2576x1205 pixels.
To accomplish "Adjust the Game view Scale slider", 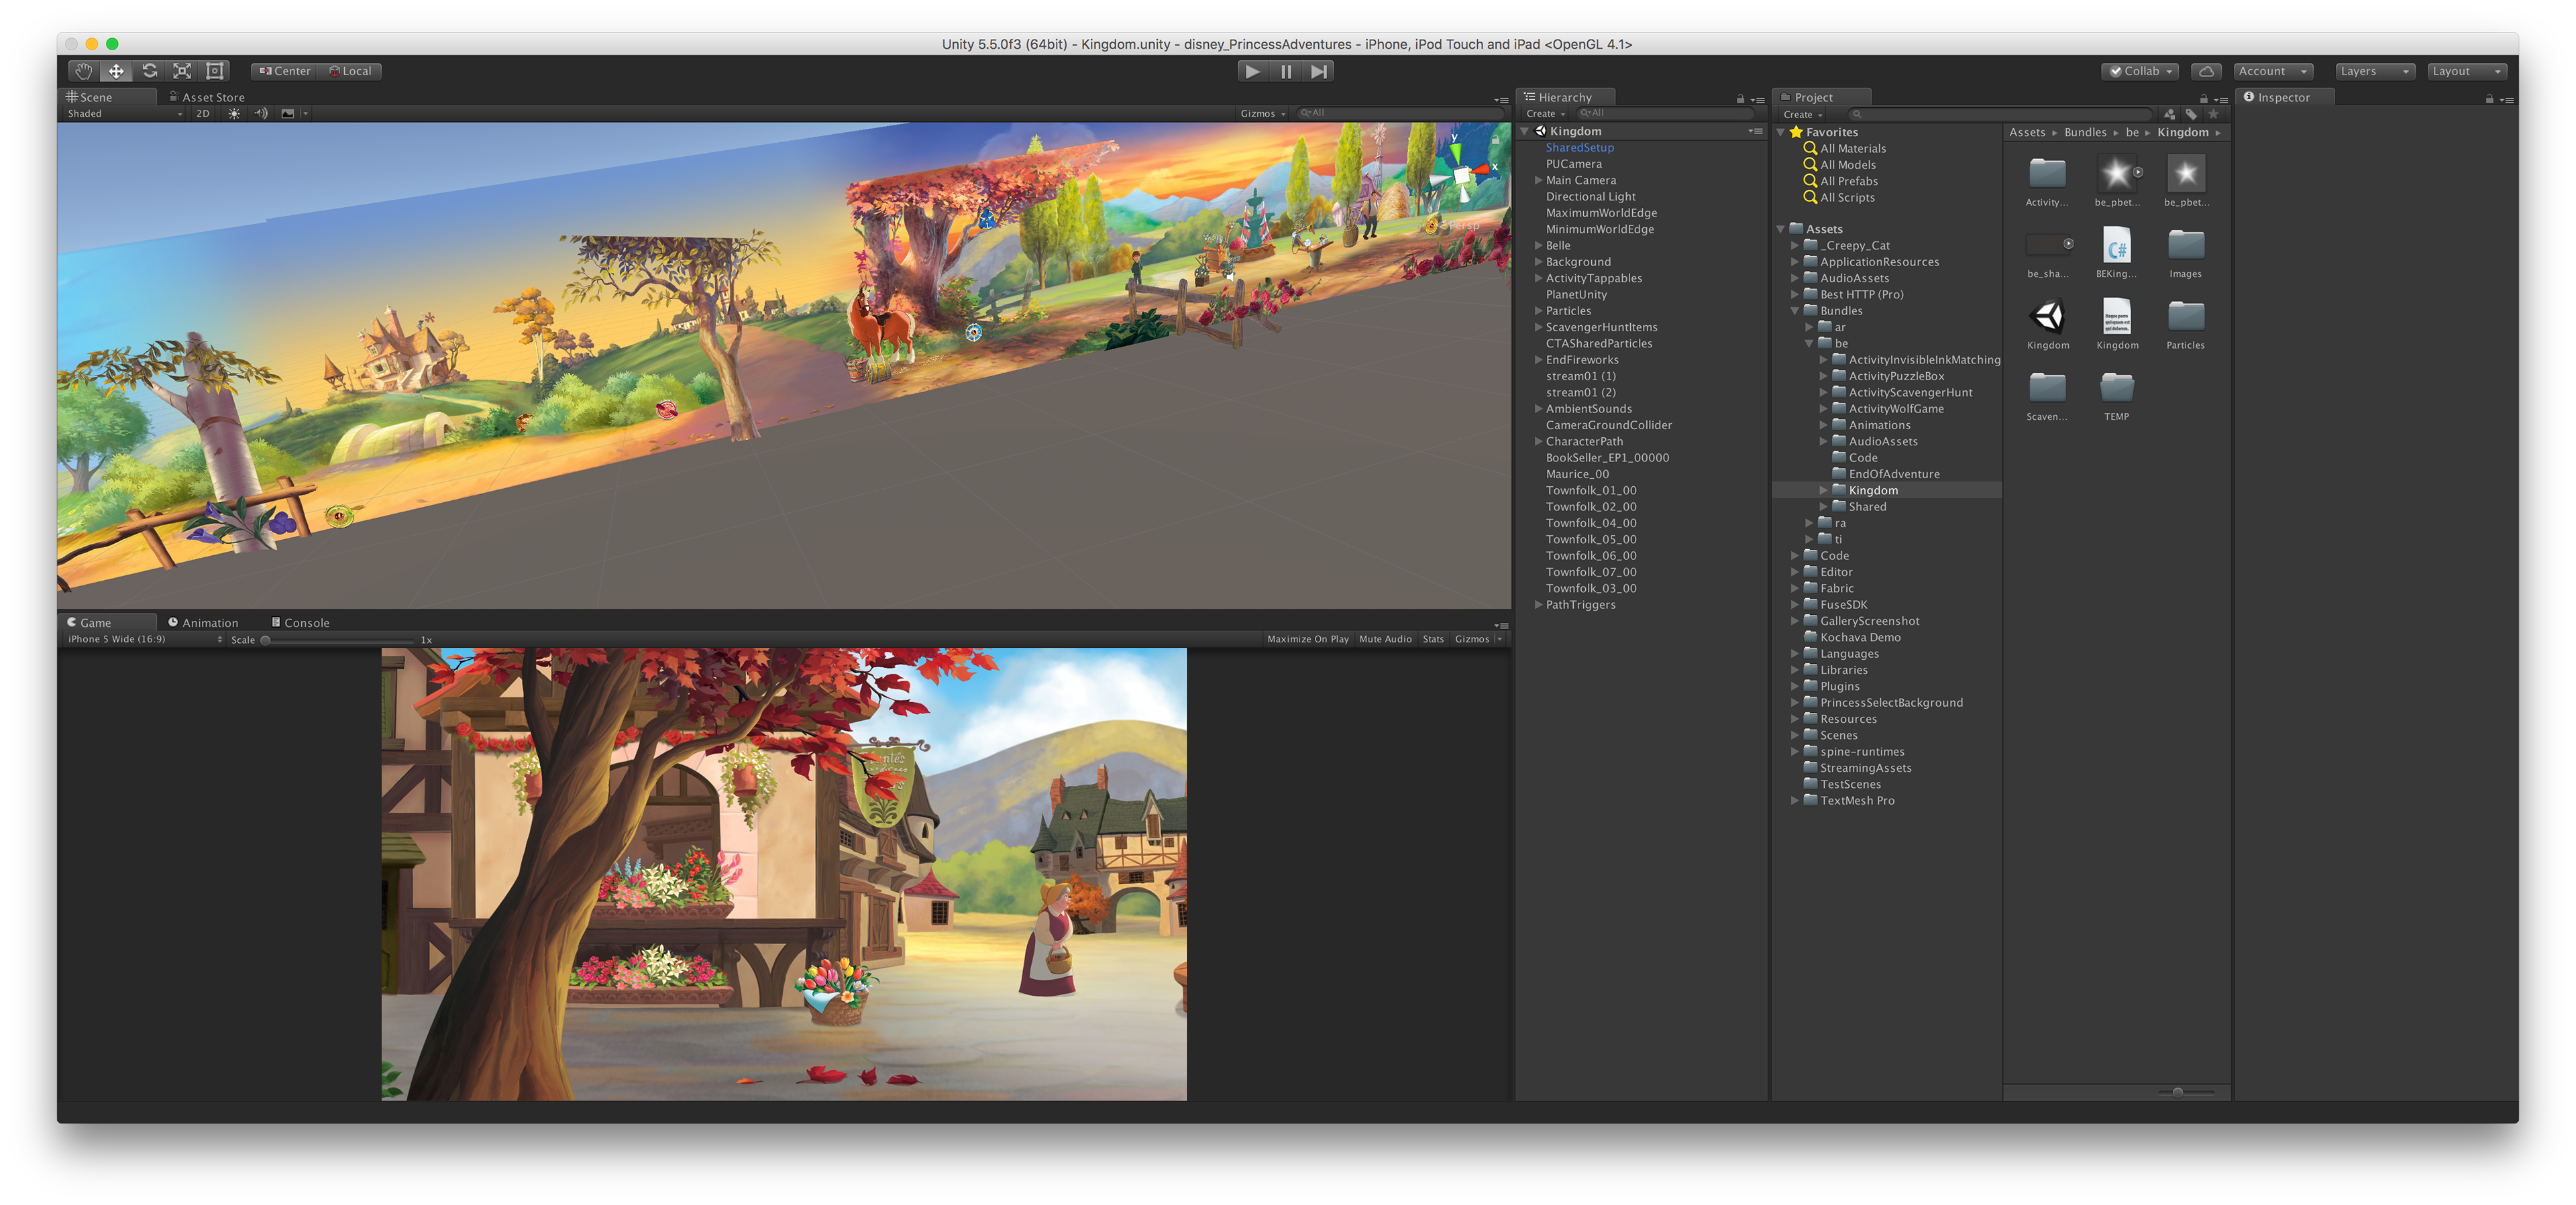I will click(337, 640).
